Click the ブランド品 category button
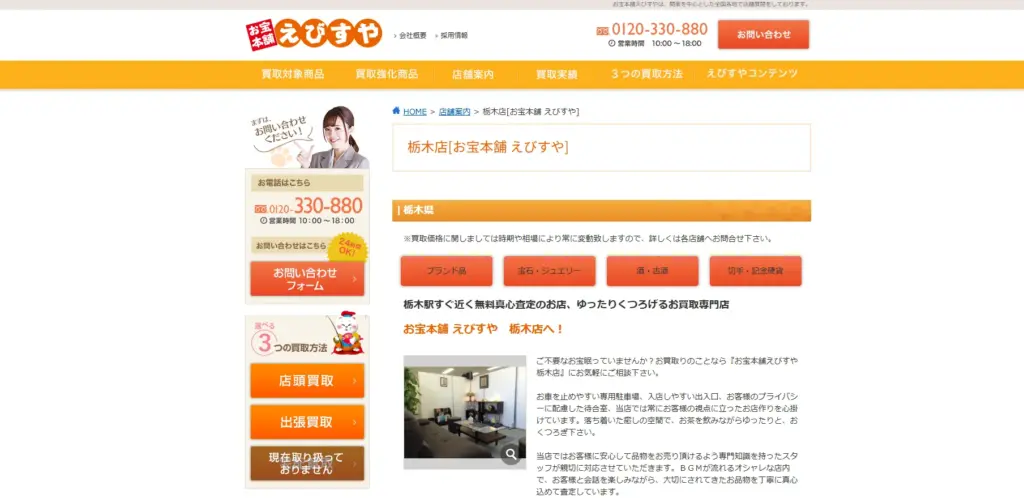Screen dimensions: 1024x498 [x=447, y=271]
